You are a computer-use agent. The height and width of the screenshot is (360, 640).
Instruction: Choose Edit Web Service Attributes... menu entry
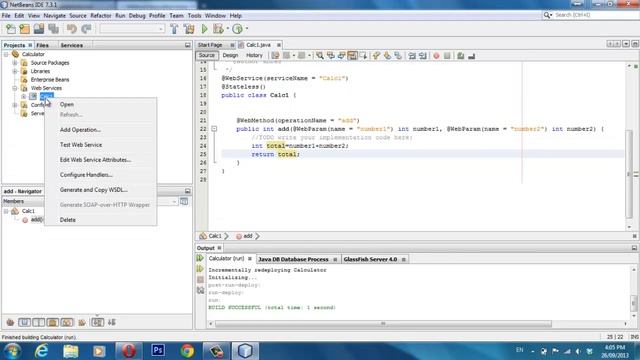[100, 160]
